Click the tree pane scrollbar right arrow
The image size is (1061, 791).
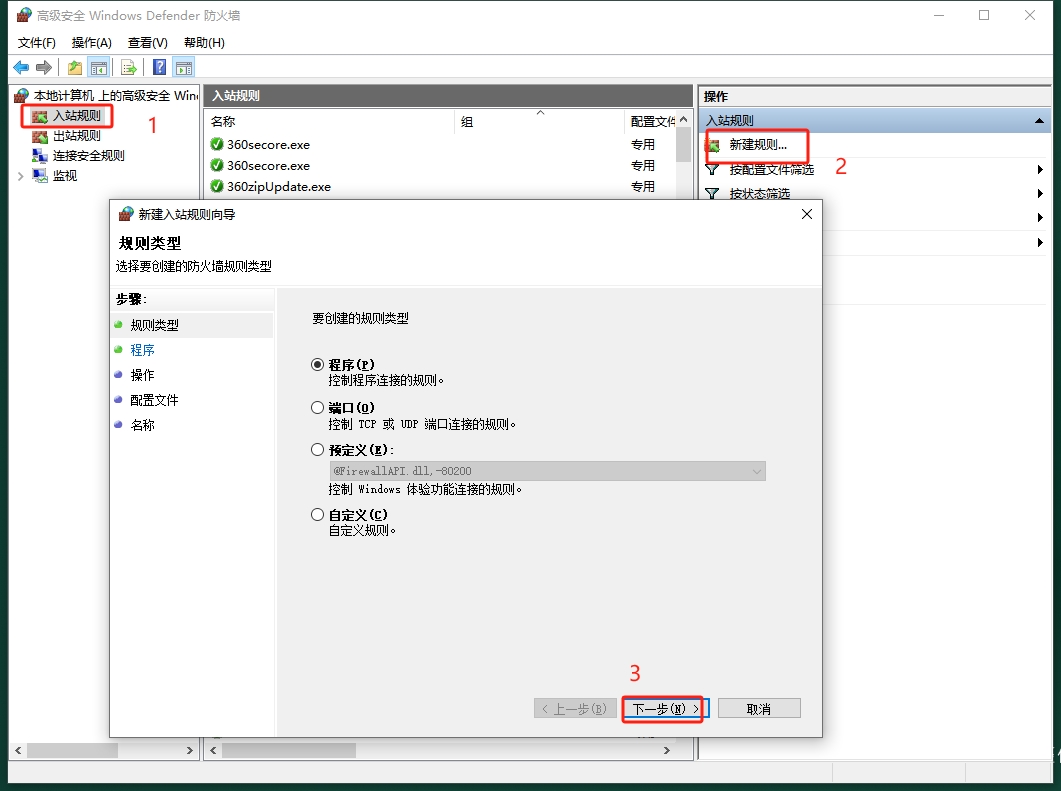189,750
